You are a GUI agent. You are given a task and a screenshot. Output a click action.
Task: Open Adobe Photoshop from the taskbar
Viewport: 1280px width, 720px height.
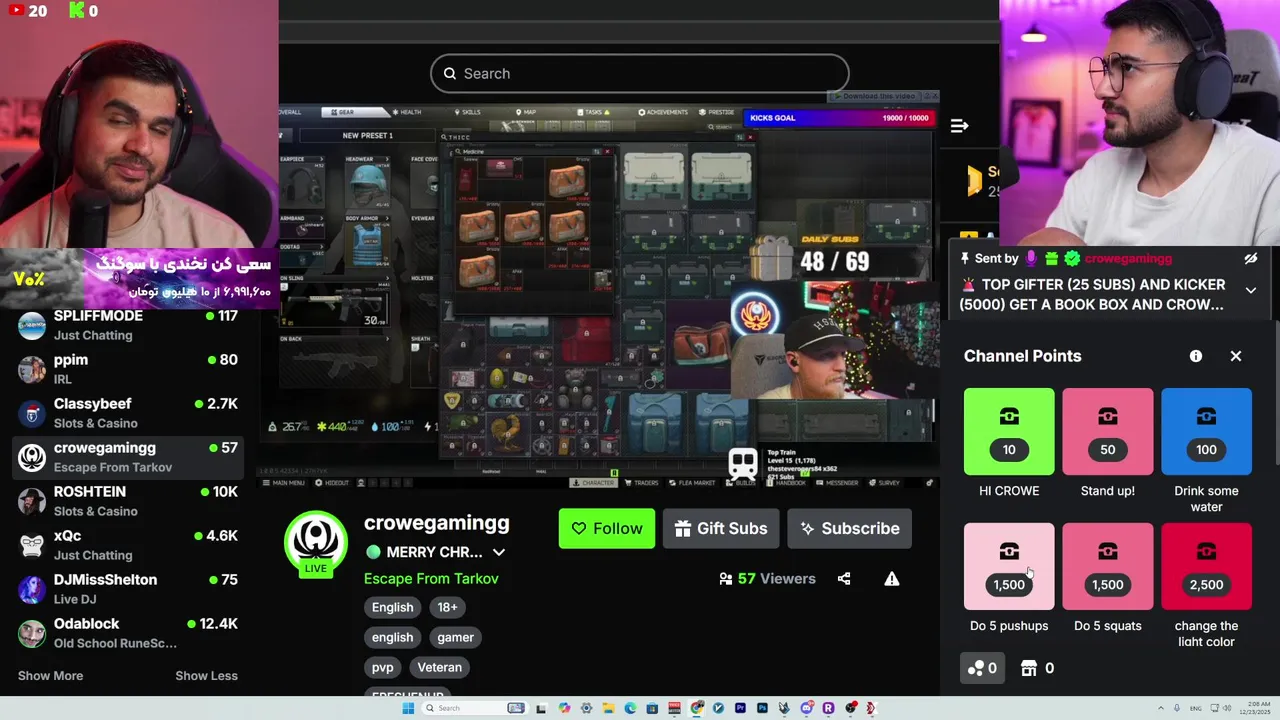tap(762, 708)
